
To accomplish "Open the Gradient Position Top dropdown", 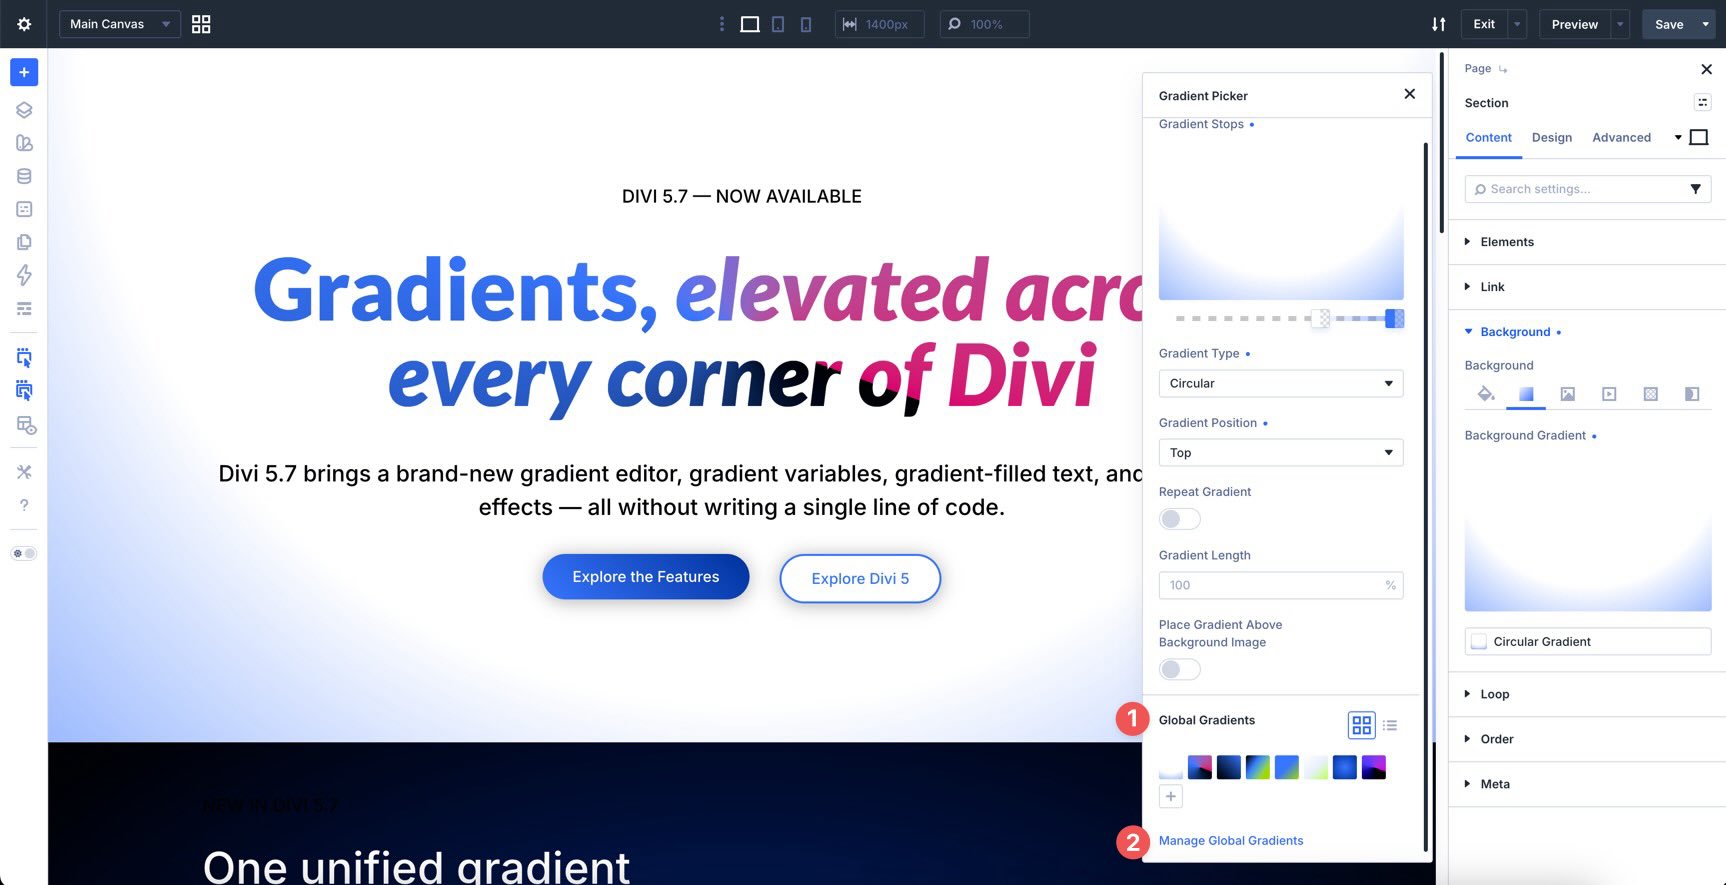I will click(x=1280, y=452).
